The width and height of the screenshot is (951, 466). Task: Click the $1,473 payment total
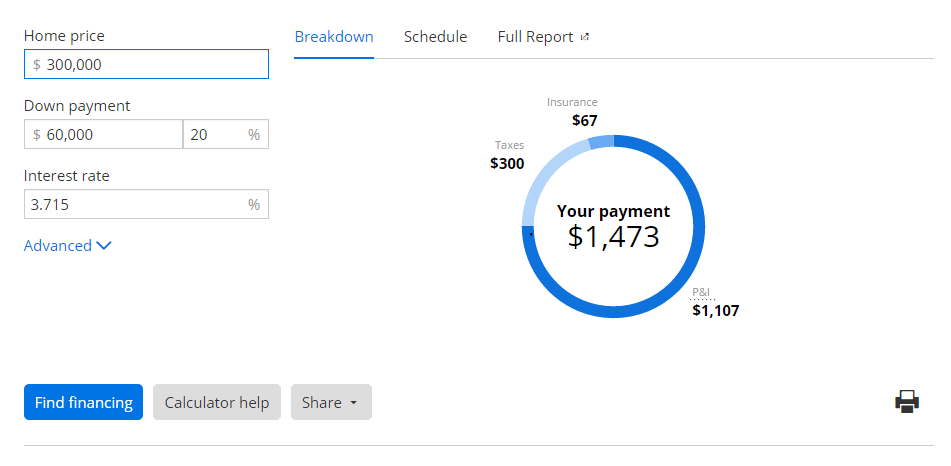pos(613,237)
